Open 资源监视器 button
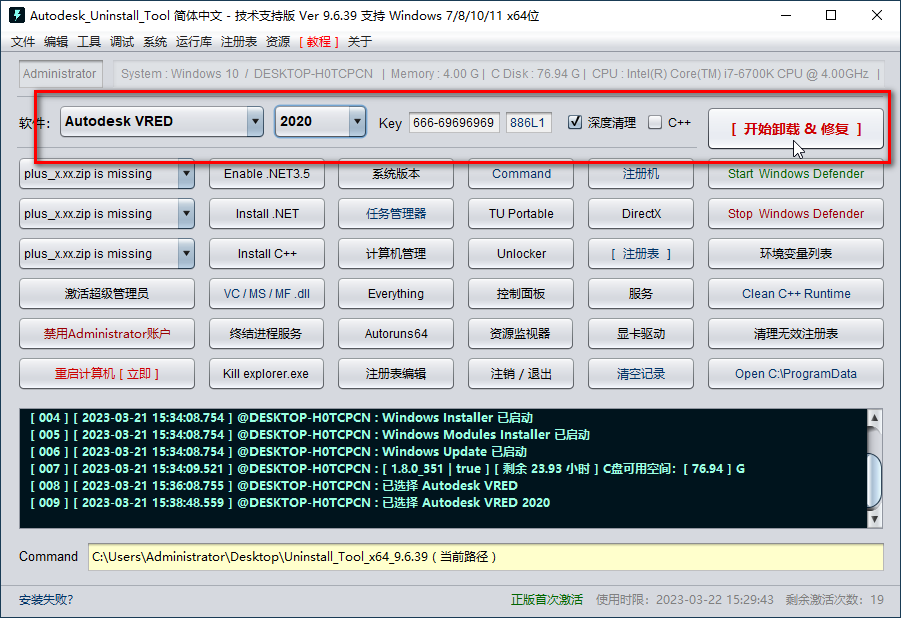 pyautogui.click(x=521, y=333)
